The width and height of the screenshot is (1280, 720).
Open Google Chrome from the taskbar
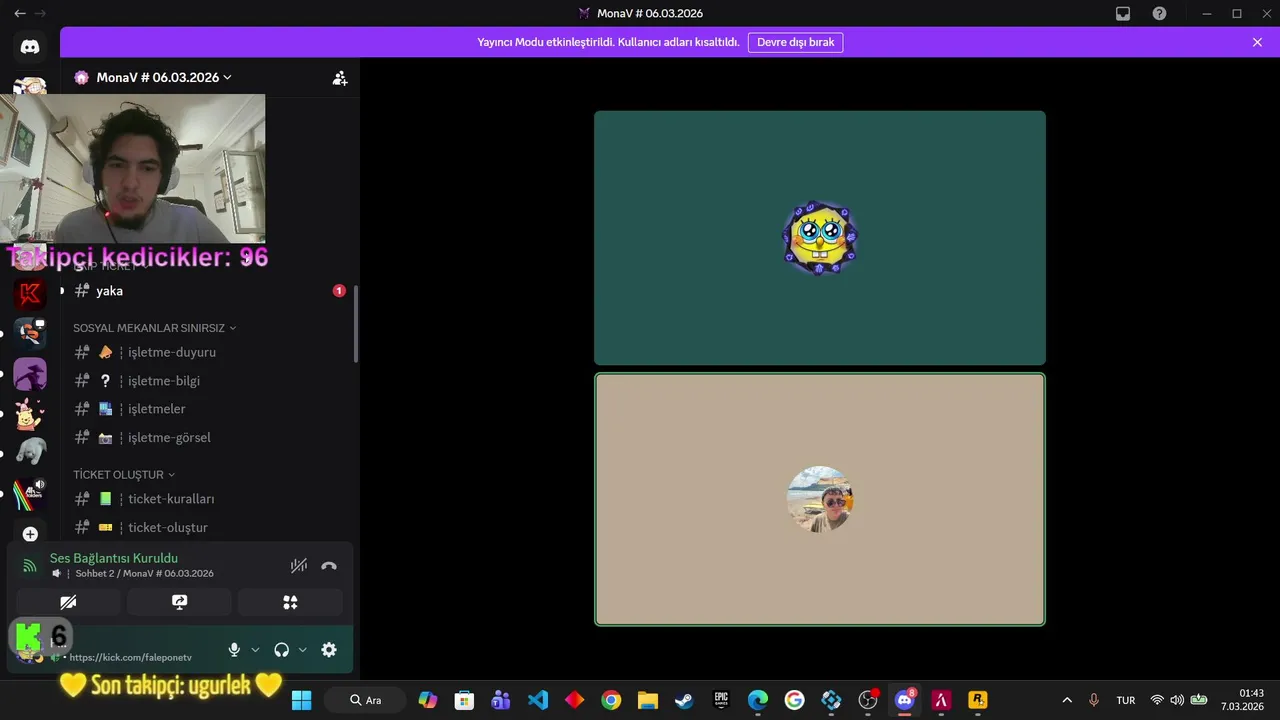click(611, 700)
